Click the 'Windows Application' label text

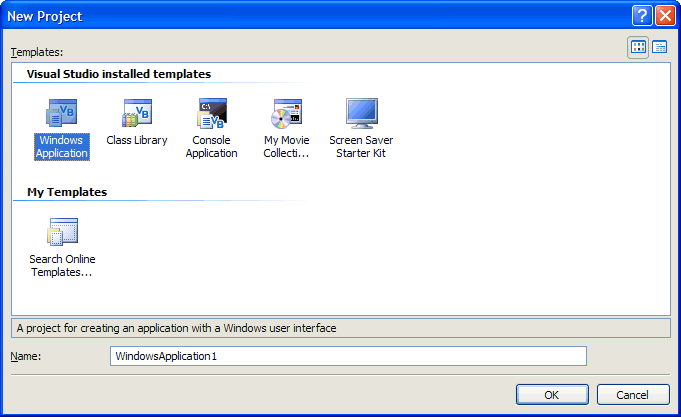pyautogui.click(x=62, y=147)
